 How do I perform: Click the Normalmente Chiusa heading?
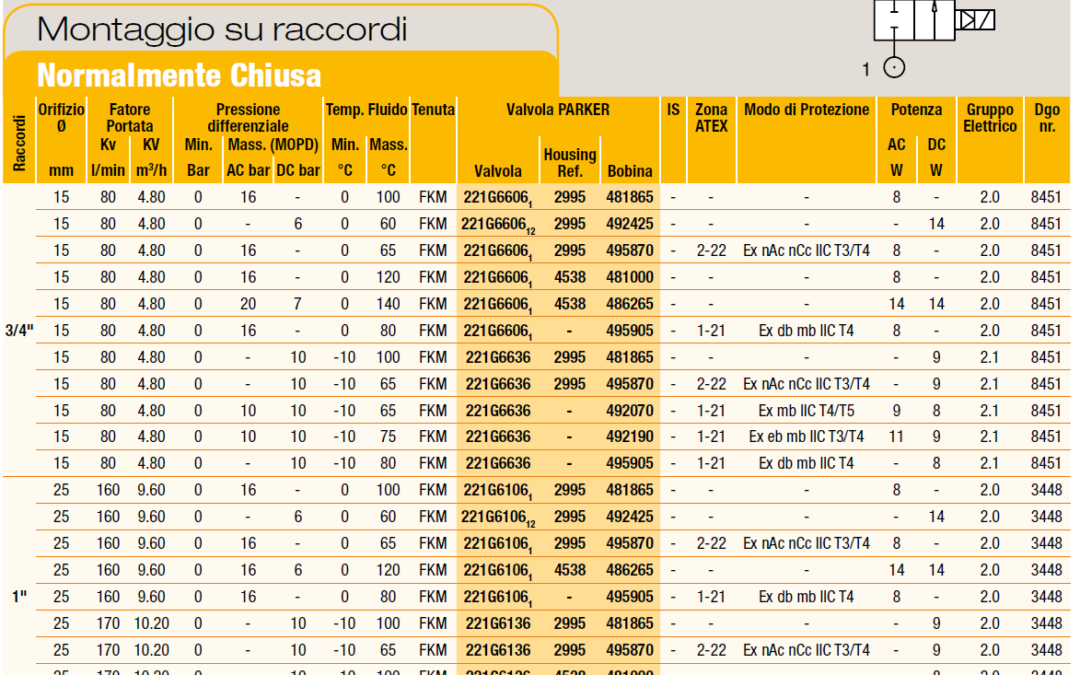click(179, 75)
